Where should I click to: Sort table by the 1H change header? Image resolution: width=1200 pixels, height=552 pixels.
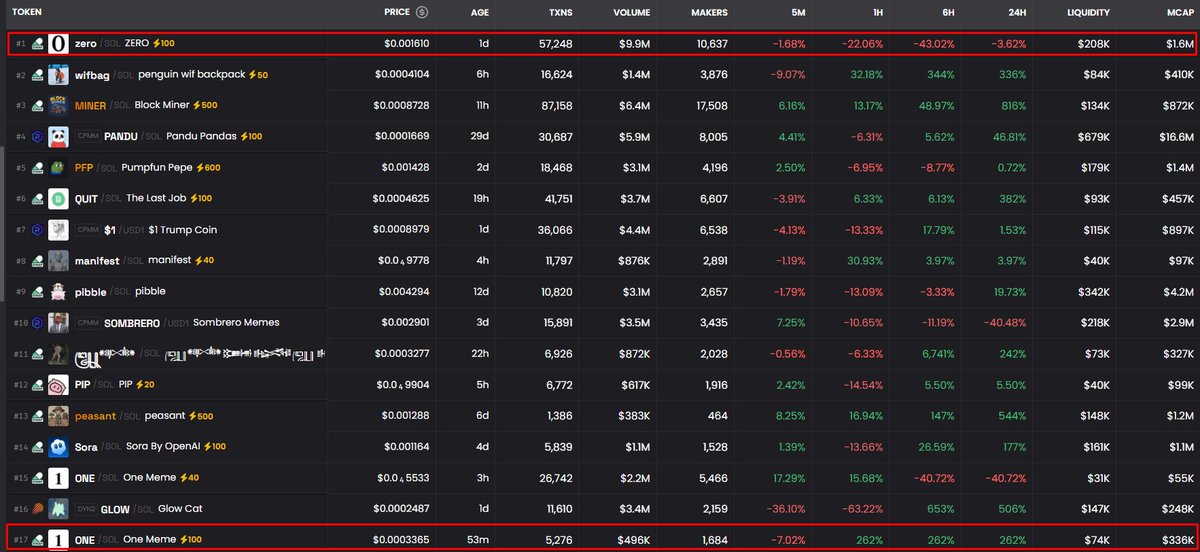(x=876, y=13)
